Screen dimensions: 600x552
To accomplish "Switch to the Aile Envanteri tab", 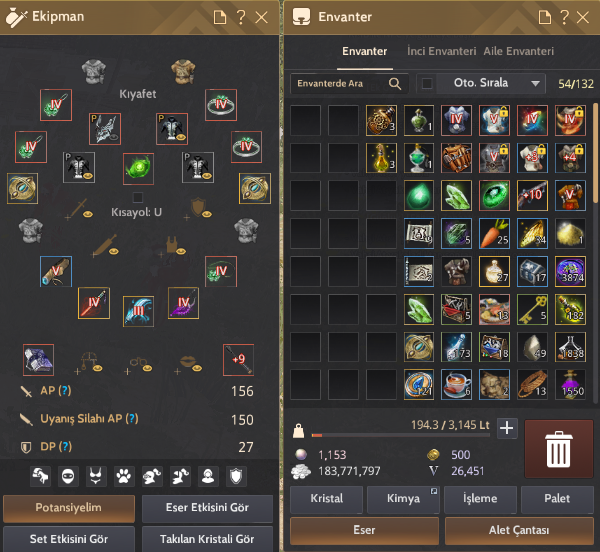I will pyautogui.click(x=518, y=51).
